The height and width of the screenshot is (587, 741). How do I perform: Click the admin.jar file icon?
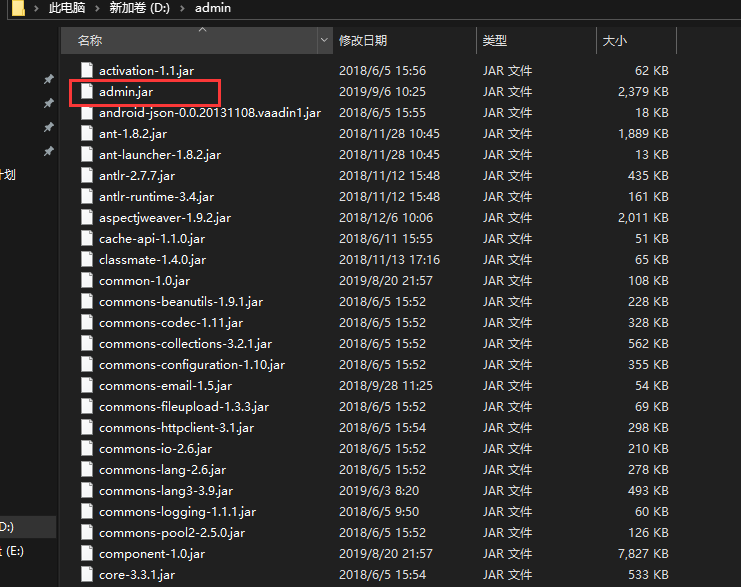(87, 91)
